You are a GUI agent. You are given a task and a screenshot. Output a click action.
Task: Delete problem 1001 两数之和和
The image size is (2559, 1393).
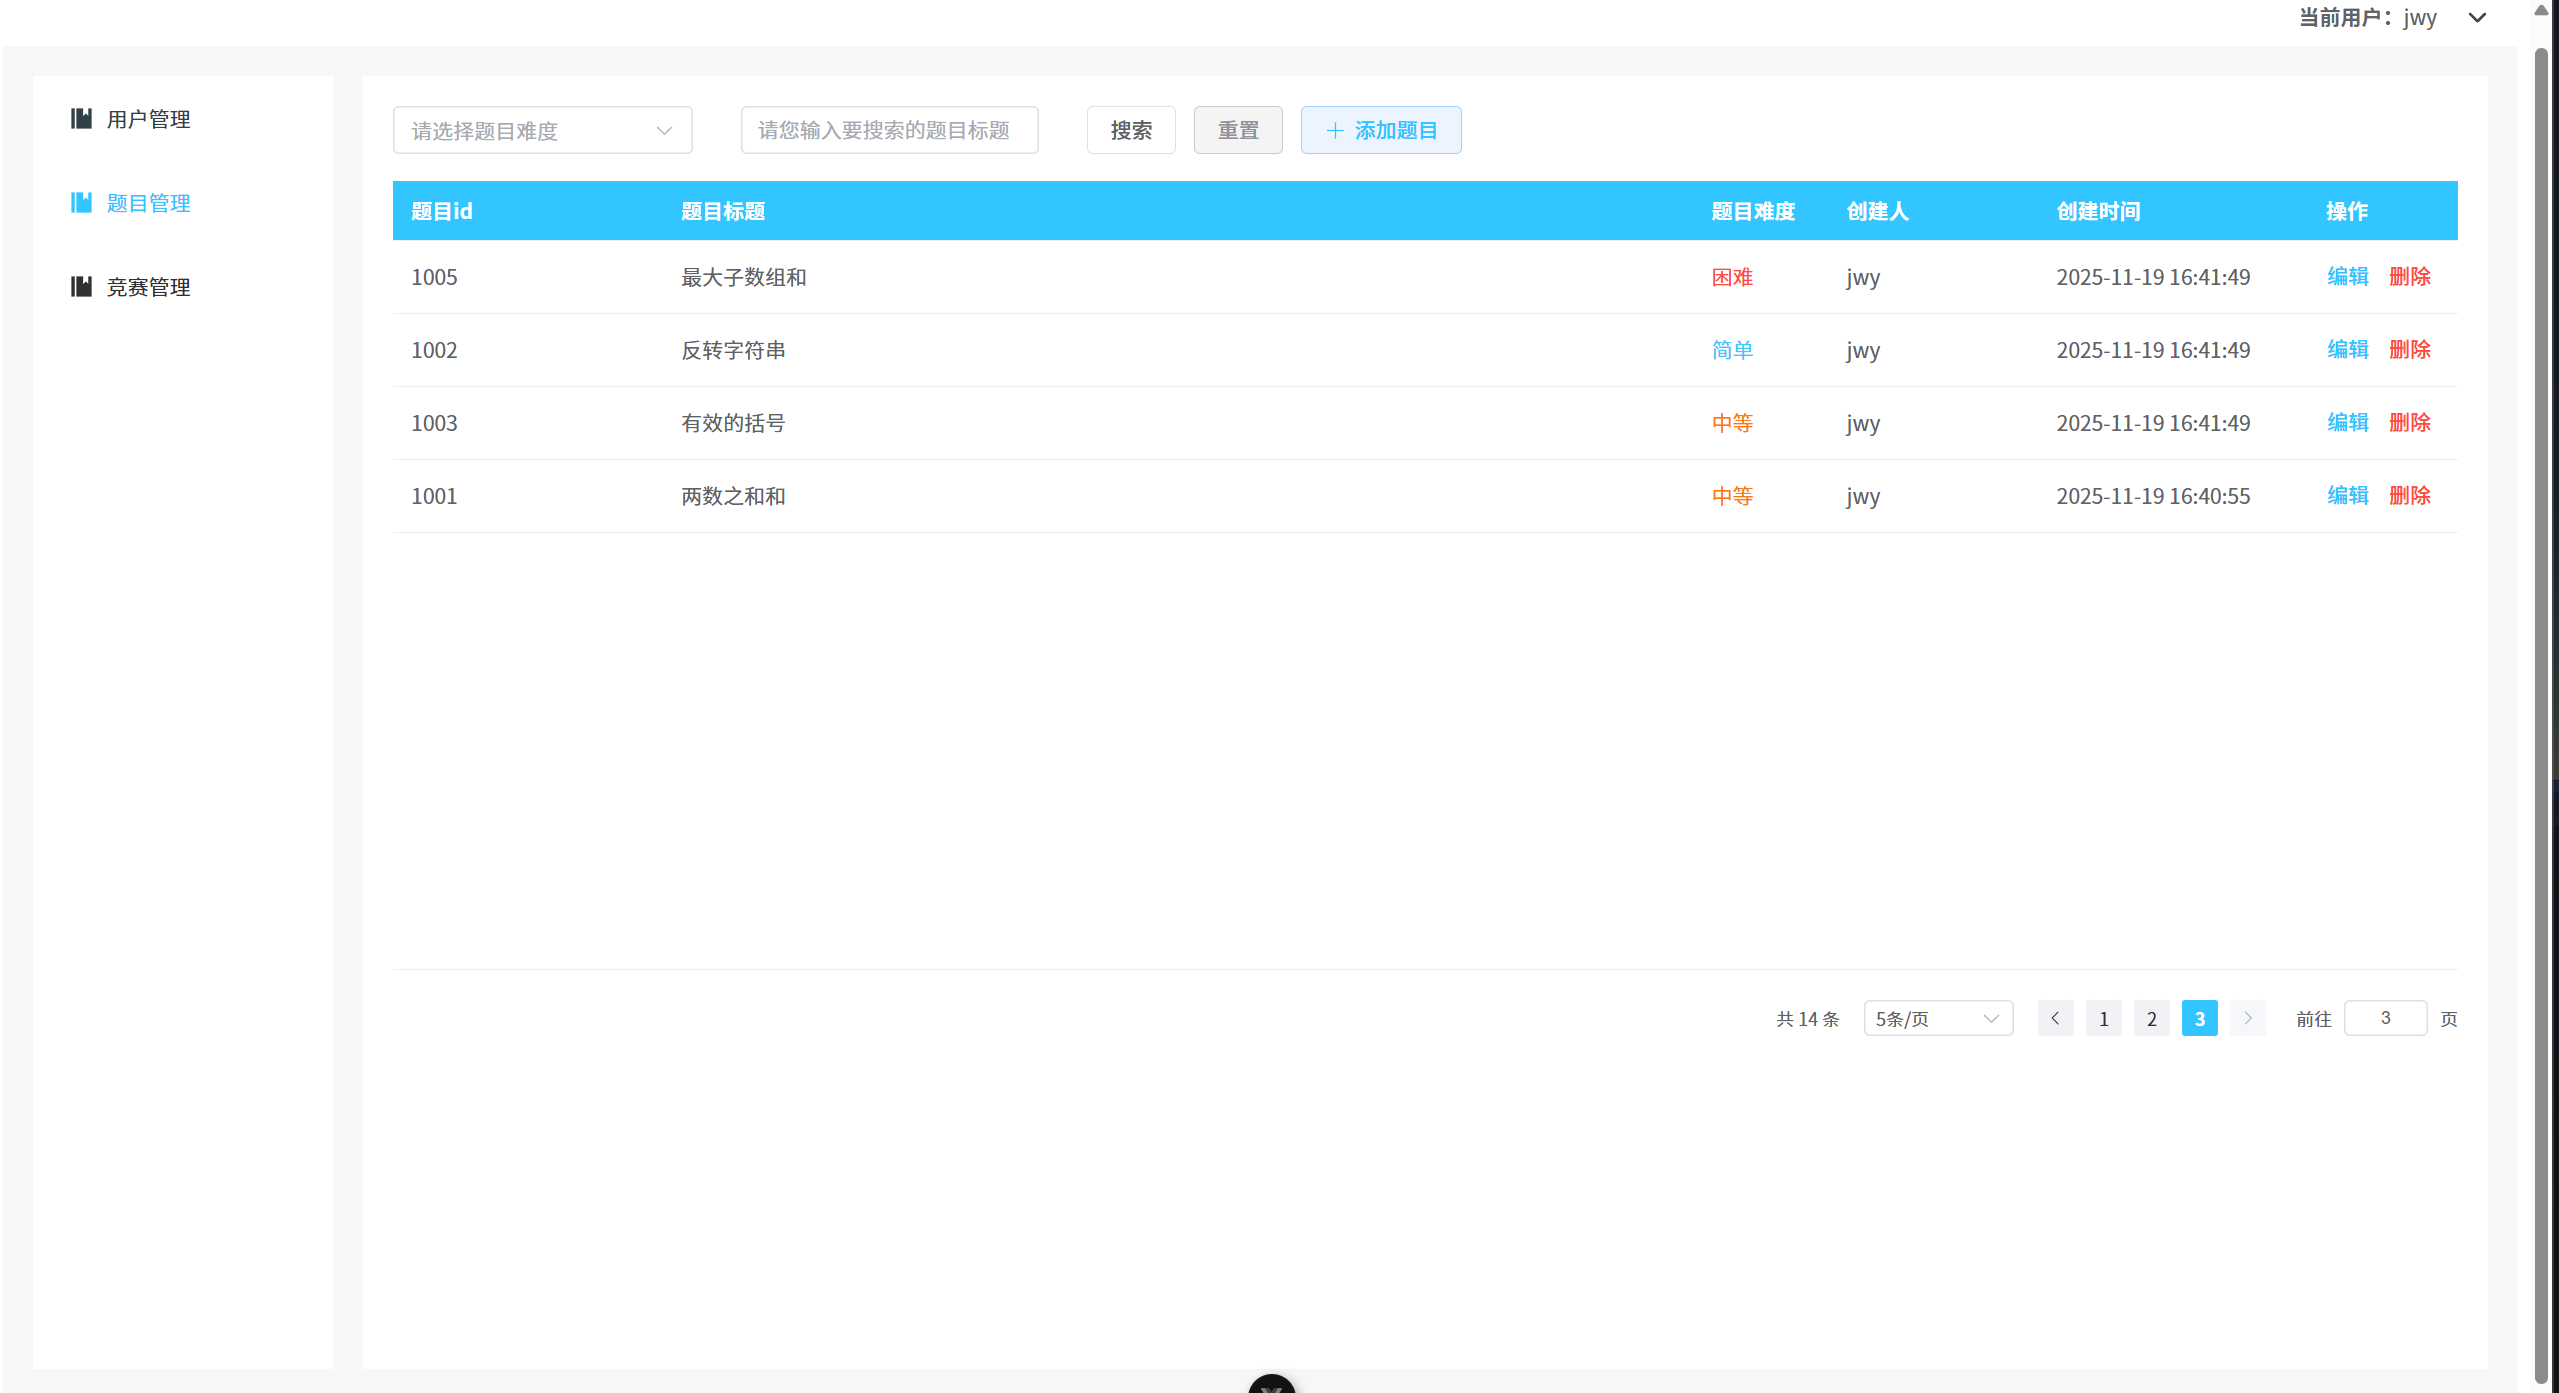[2409, 495]
